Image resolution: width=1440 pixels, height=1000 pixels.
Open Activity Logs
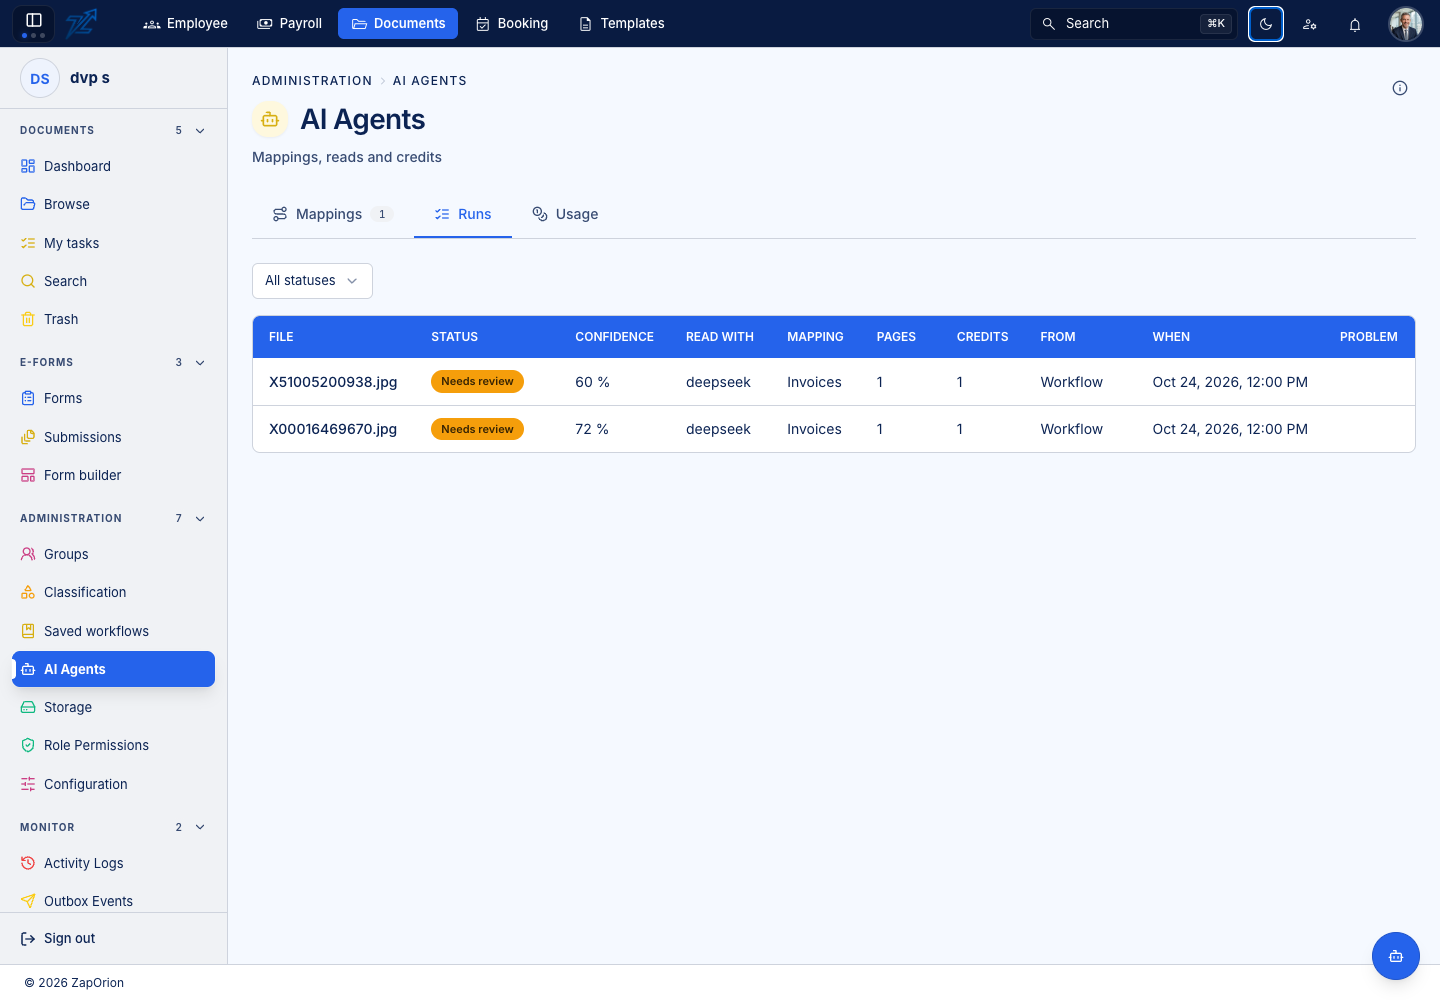[x=114, y=863]
